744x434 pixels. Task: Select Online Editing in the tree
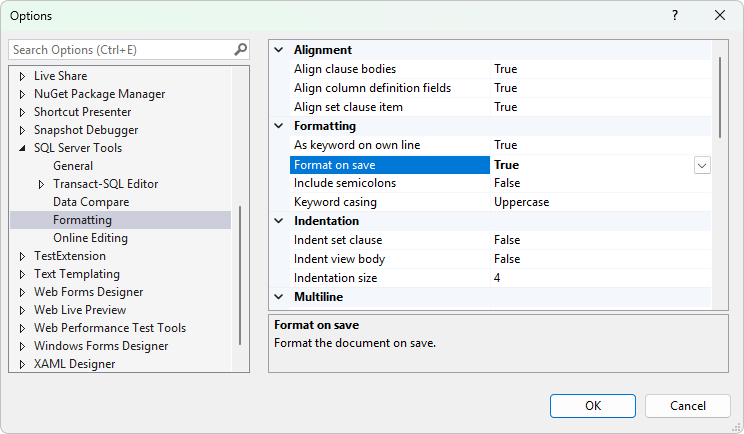[90, 238]
